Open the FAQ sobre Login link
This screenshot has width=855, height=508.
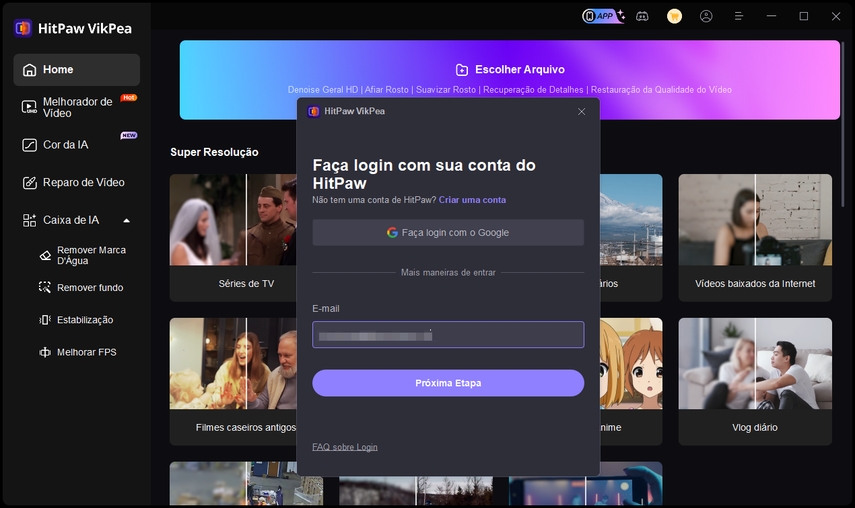tap(344, 447)
